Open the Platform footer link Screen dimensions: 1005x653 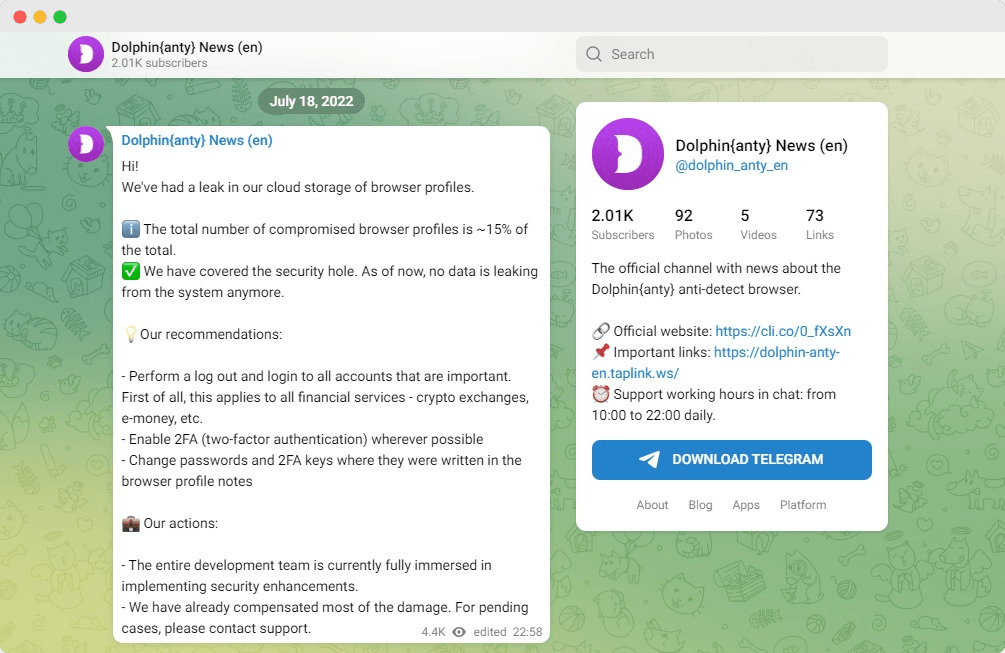(x=803, y=505)
